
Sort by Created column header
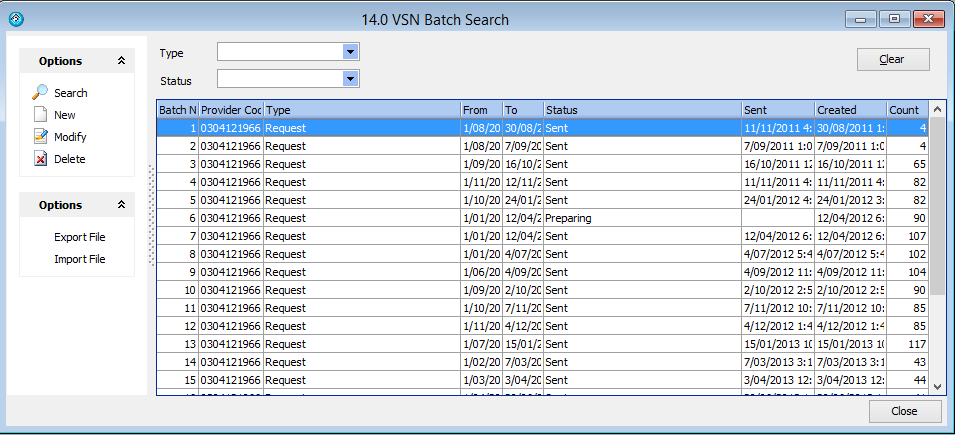[849, 110]
